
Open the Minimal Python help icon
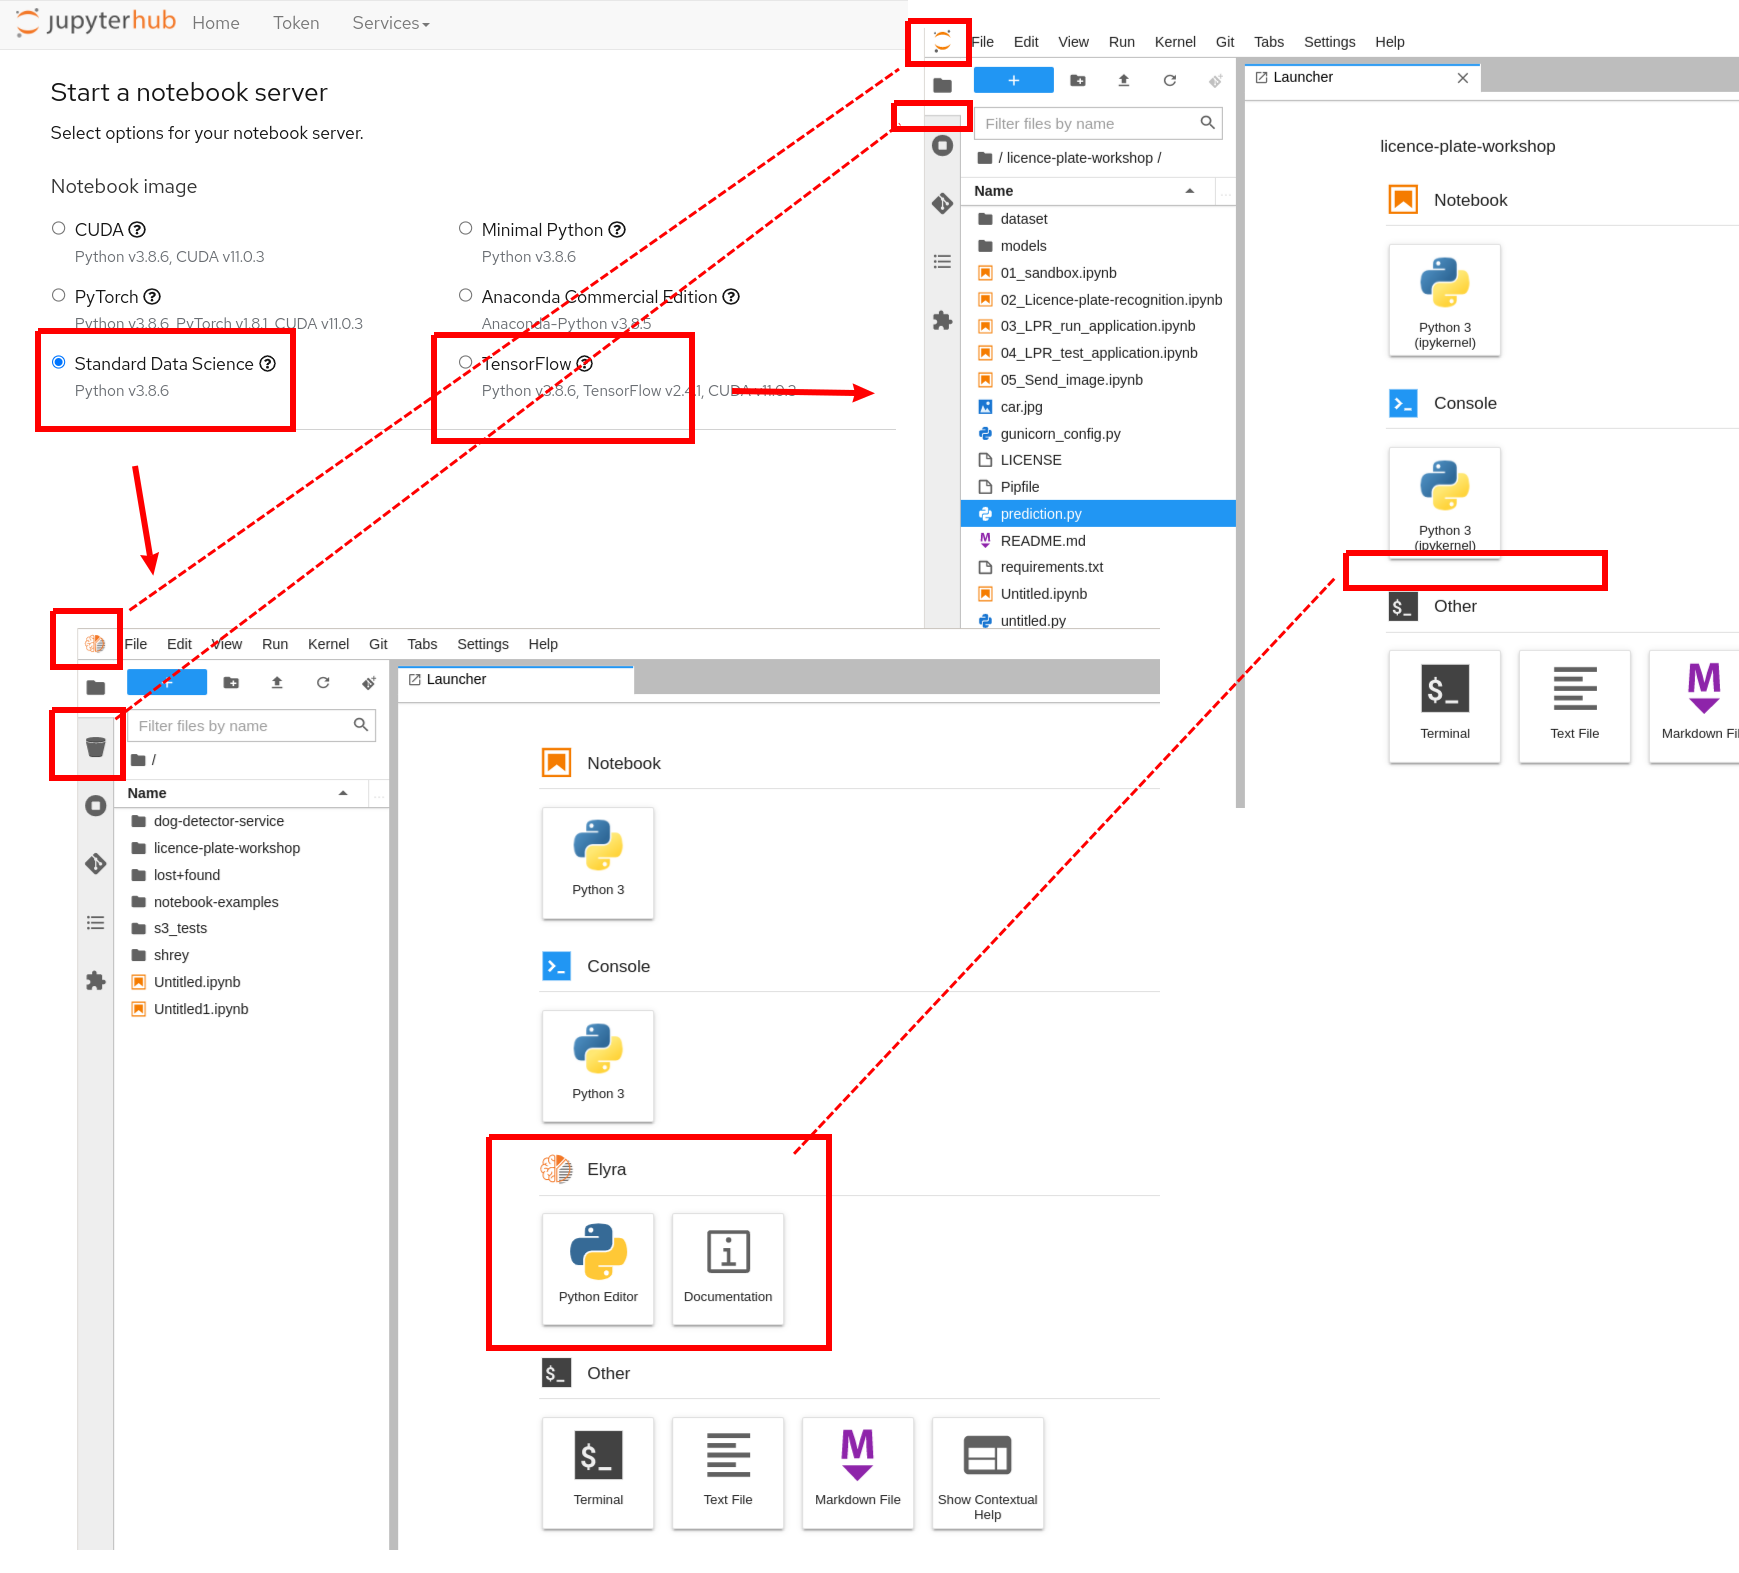[x=617, y=230]
